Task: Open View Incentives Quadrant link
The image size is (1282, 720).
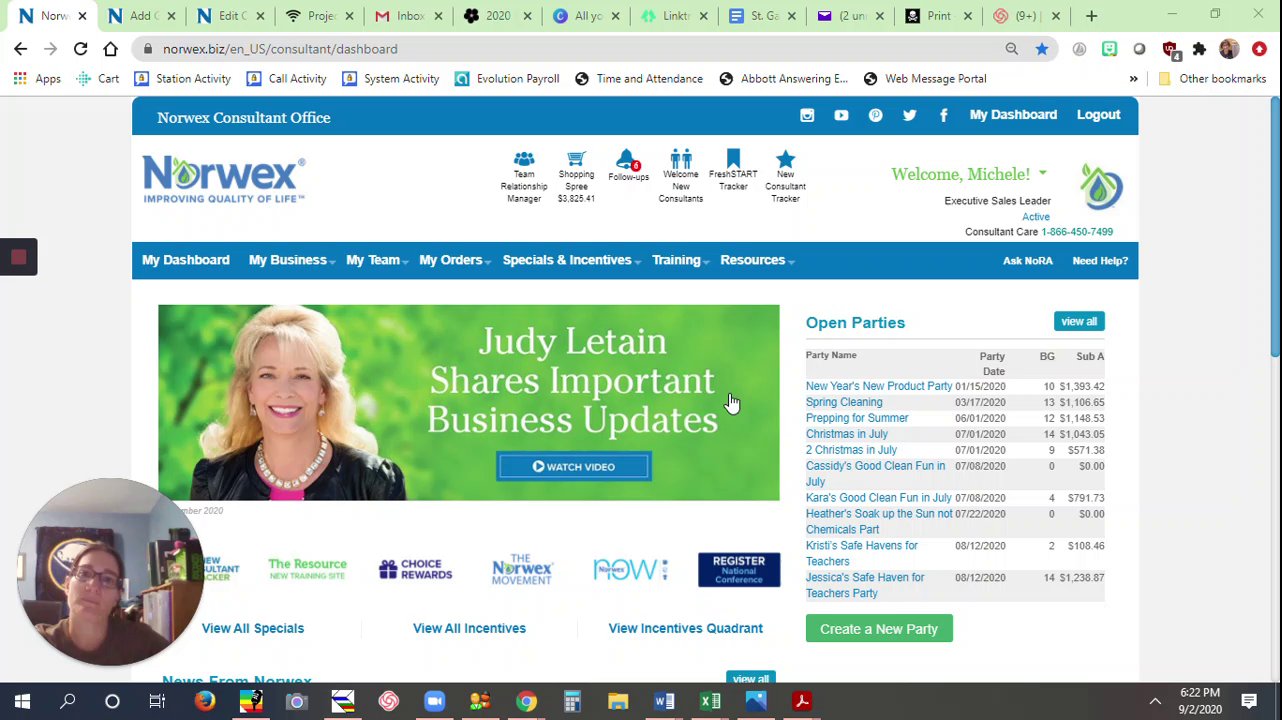Action: tap(685, 628)
